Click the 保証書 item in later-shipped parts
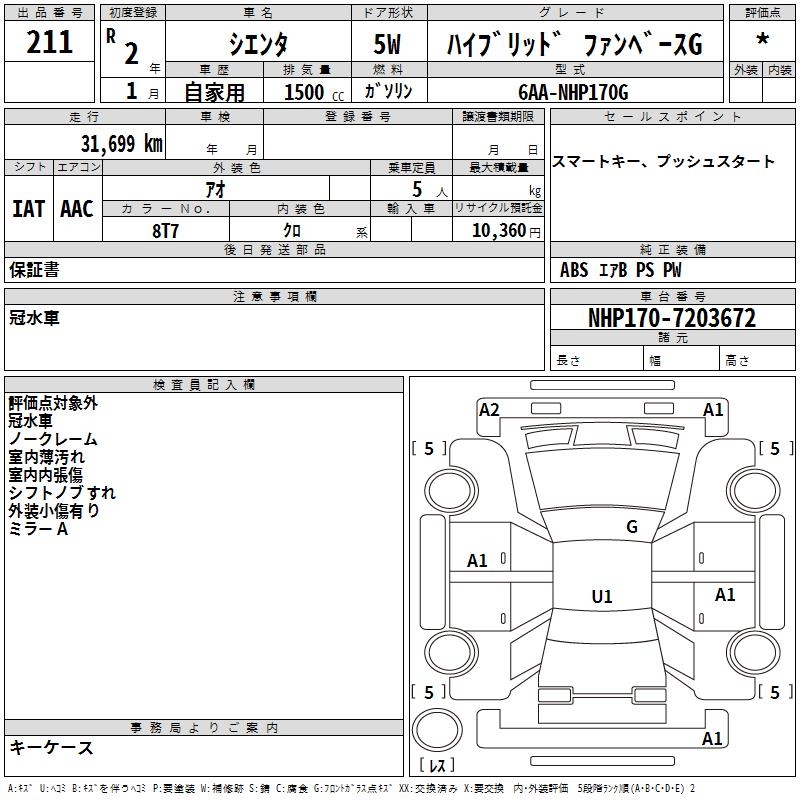Viewport: 800px width, 800px height. click(34, 269)
